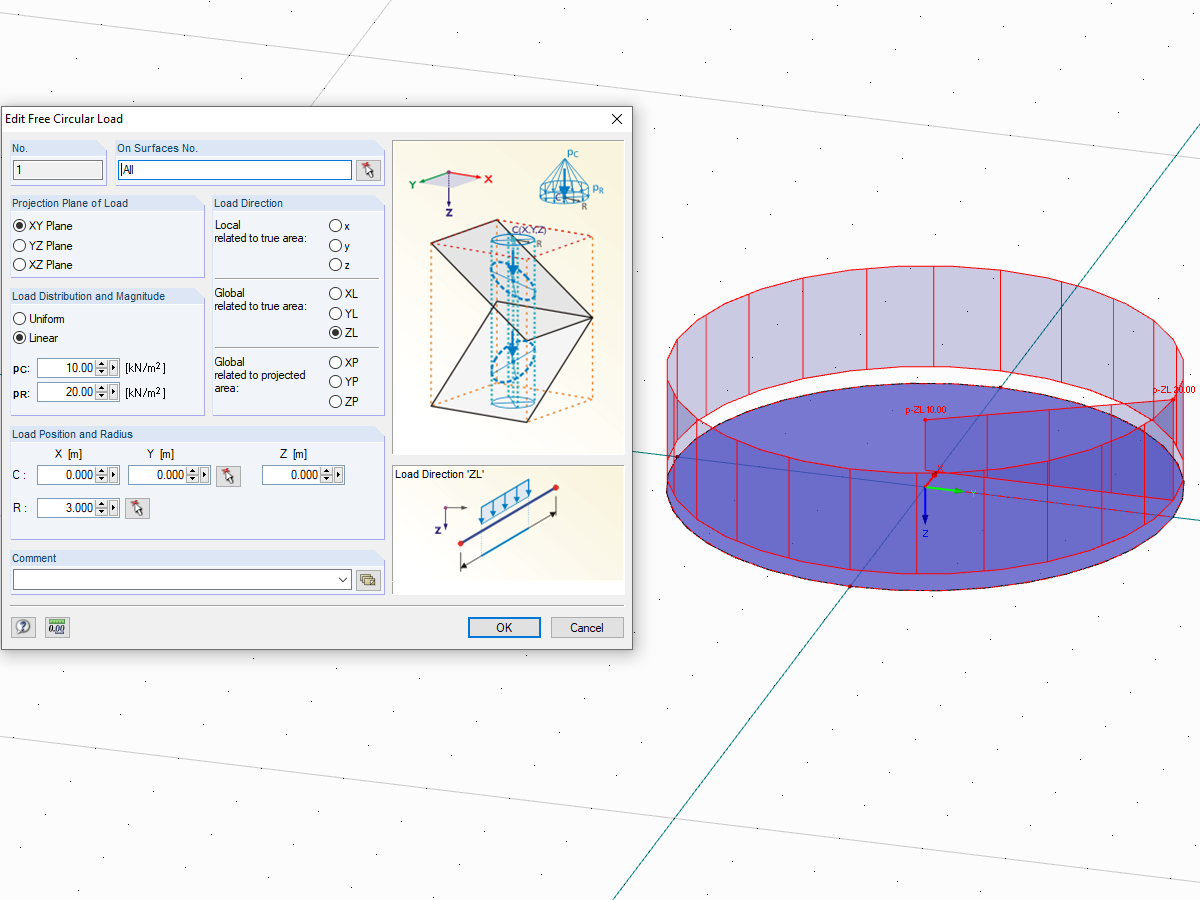Image resolution: width=1200 pixels, height=900 pixels.
Task: Open the side arrow menu of the R field
Action: coord(114,508)
